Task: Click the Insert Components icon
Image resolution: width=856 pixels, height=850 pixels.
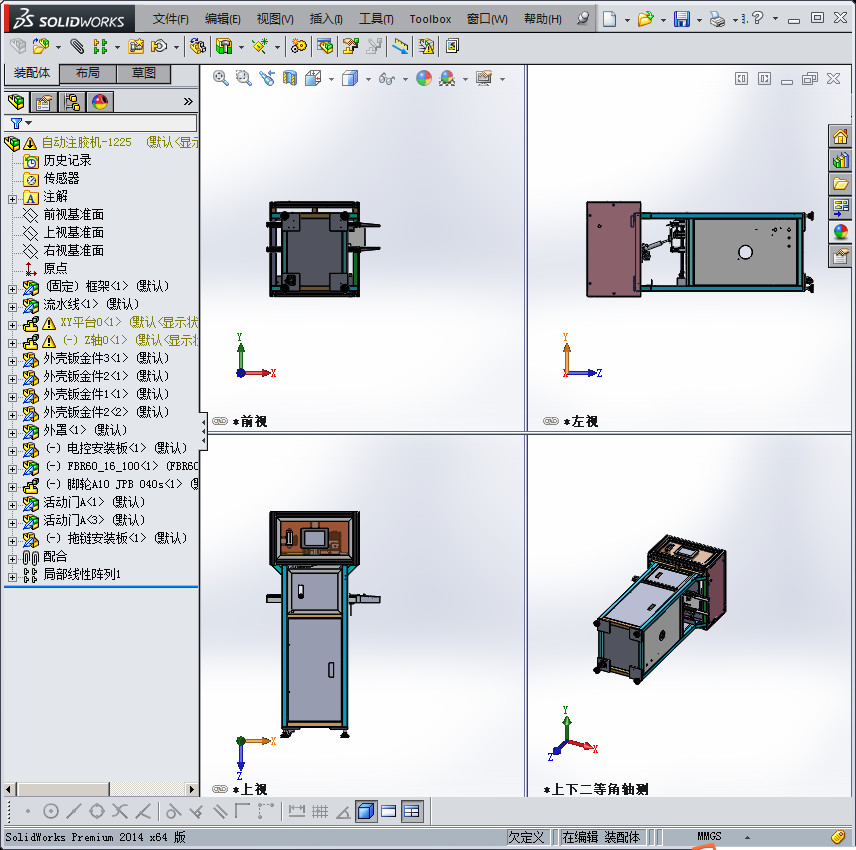Action: pos(41,46)
